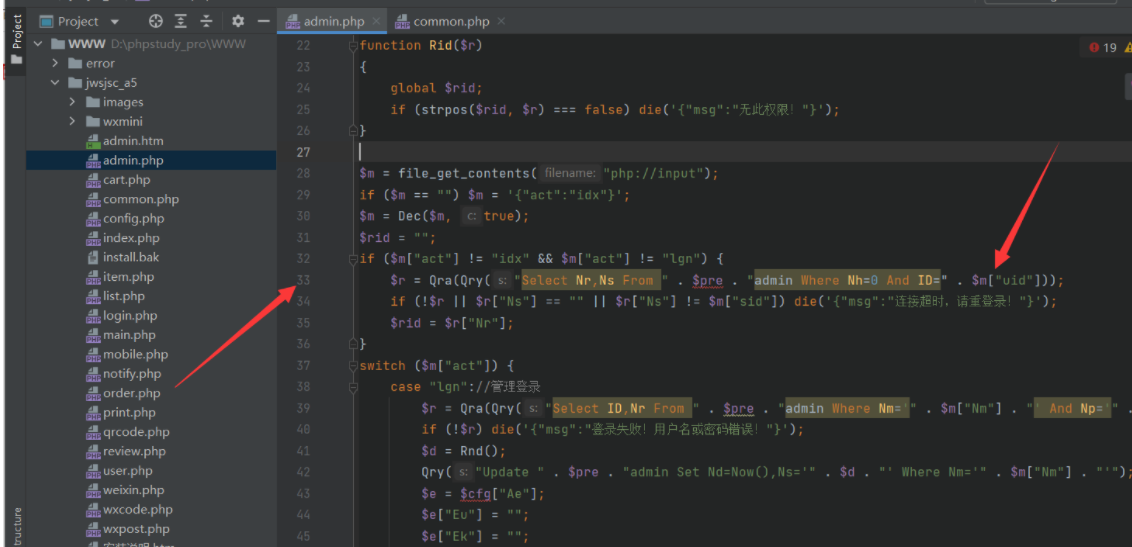Select wxcode.php in the project tree

point(137,510)
